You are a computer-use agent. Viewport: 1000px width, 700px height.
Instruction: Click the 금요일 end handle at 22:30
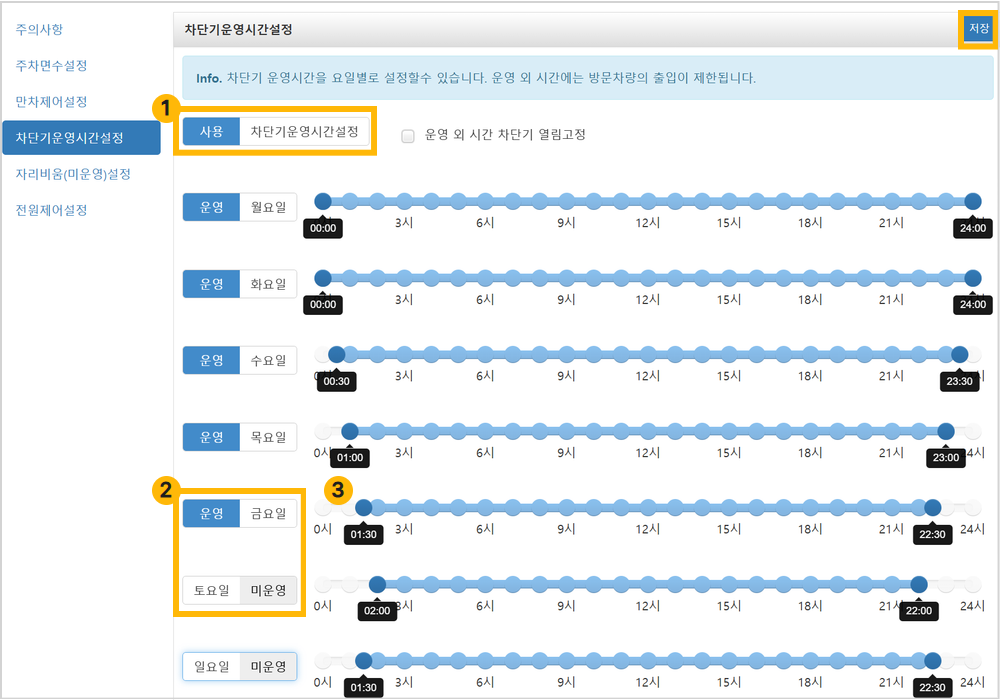(x=932, y=508)
